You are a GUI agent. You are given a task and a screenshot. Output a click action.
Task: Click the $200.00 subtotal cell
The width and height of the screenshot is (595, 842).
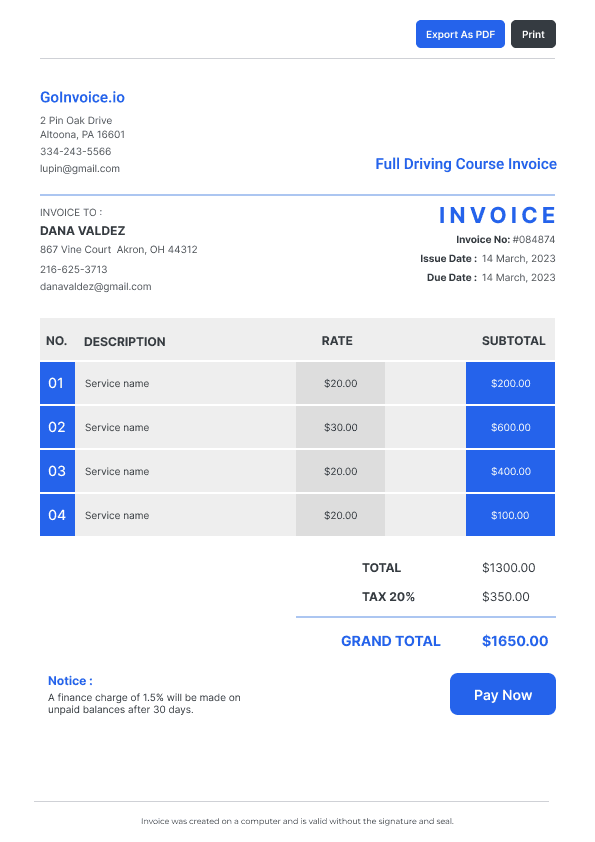coord(510,383)
